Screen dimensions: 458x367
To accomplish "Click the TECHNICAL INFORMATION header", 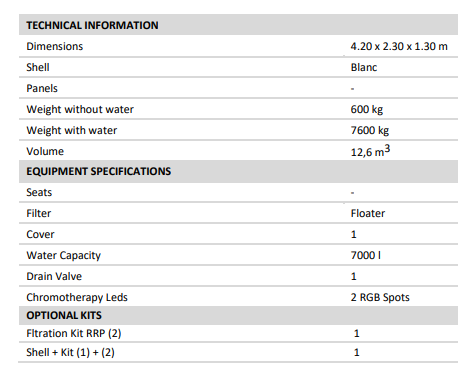I will (x=92, y=25).
